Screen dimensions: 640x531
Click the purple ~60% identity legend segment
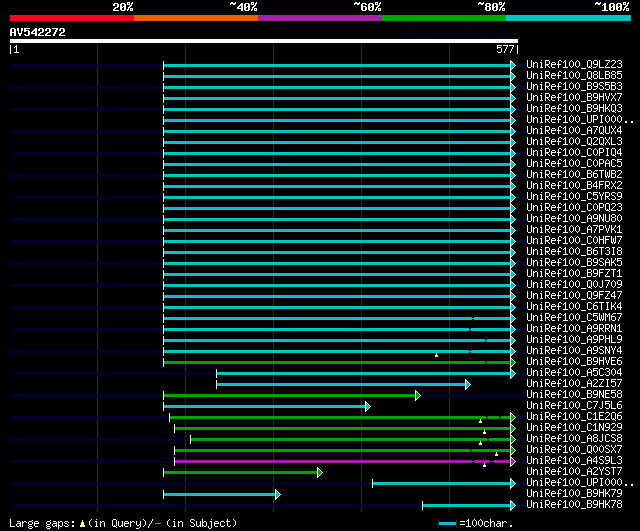coord(320,18)
